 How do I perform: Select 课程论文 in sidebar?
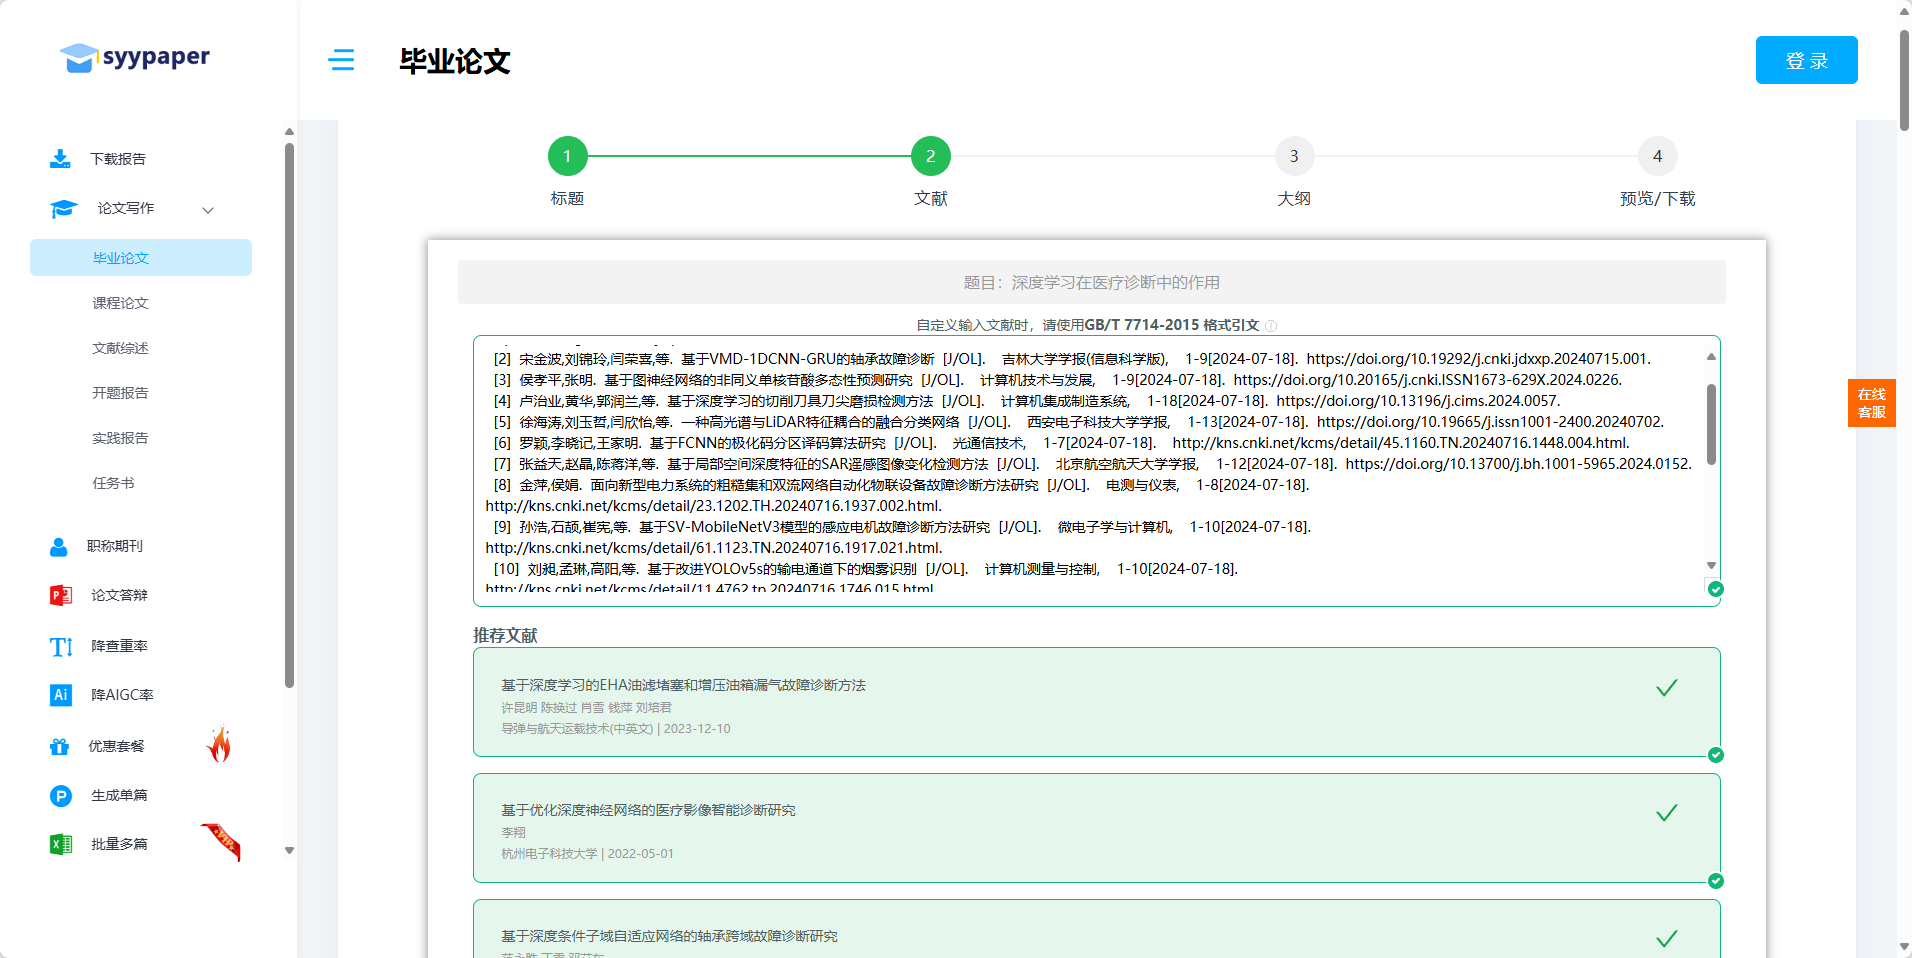pos(120,303)
